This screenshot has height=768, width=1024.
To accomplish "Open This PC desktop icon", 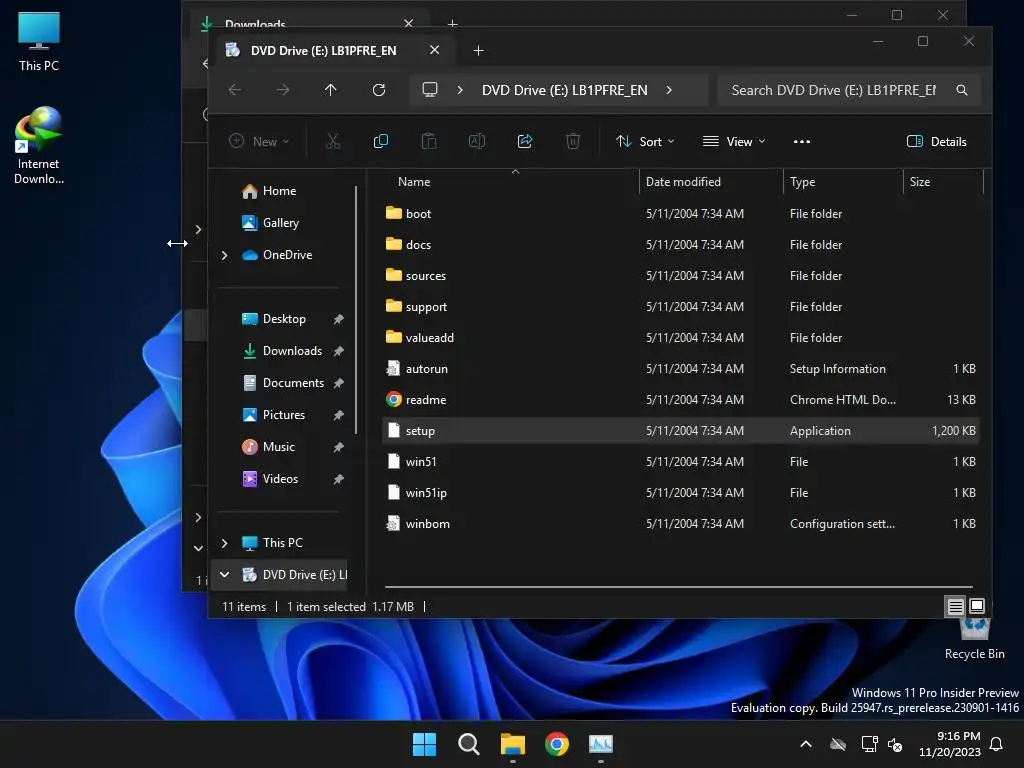I will pyautogui.click(x=39, y=42).
